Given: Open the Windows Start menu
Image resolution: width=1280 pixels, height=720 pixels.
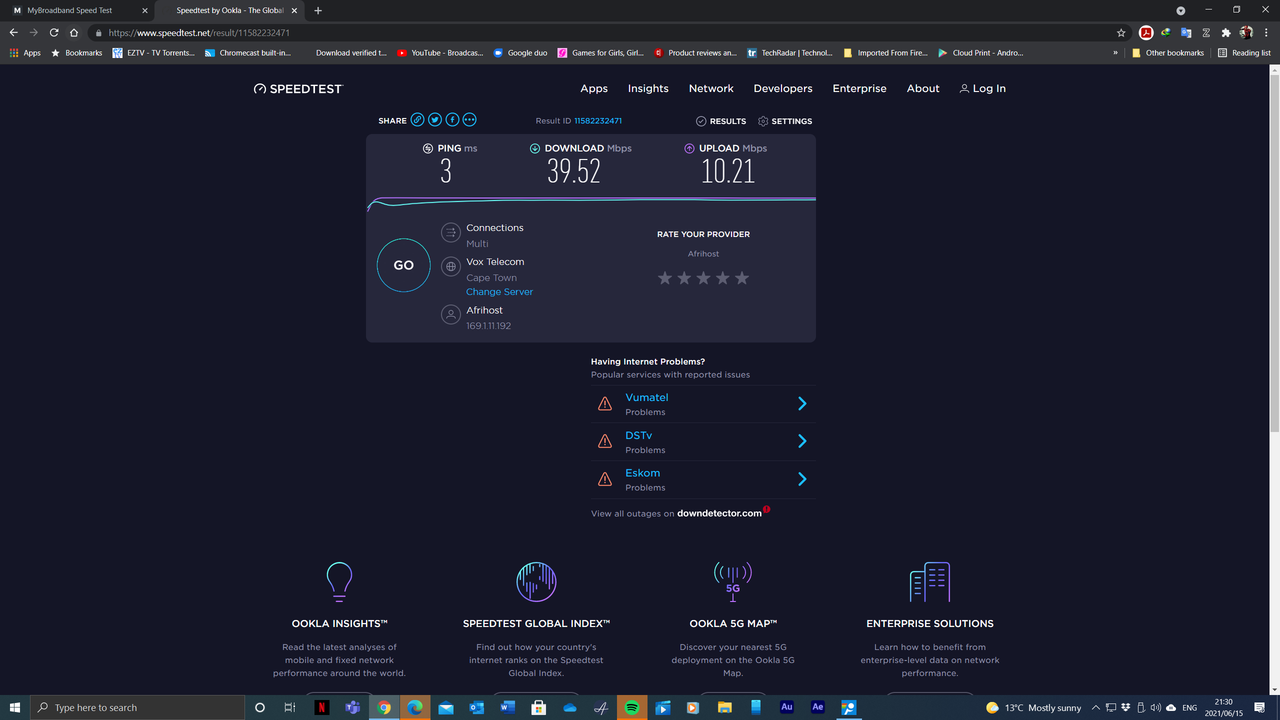Looking at the screenshot, I should pyautogui.click(x=16, y=707).
